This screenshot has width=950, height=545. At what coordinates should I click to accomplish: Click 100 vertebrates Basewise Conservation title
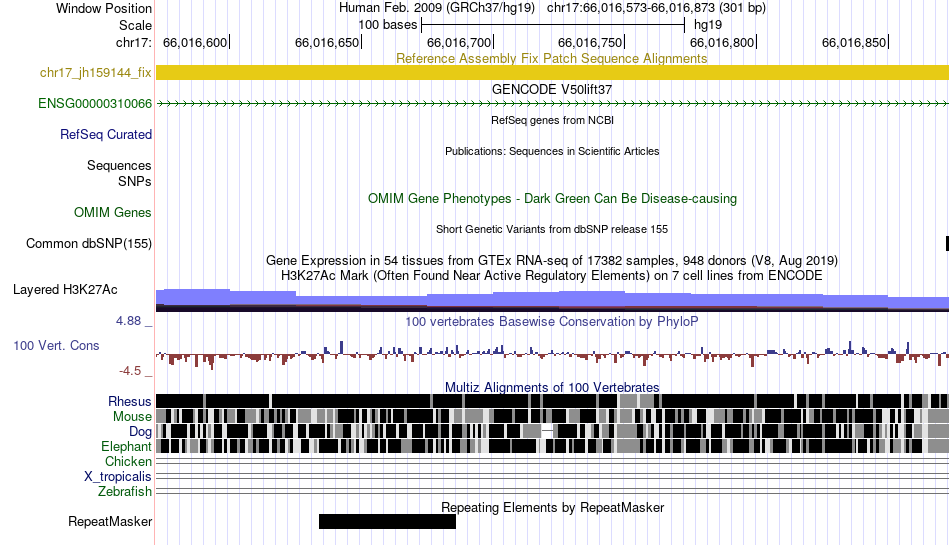tap(552, 322)
